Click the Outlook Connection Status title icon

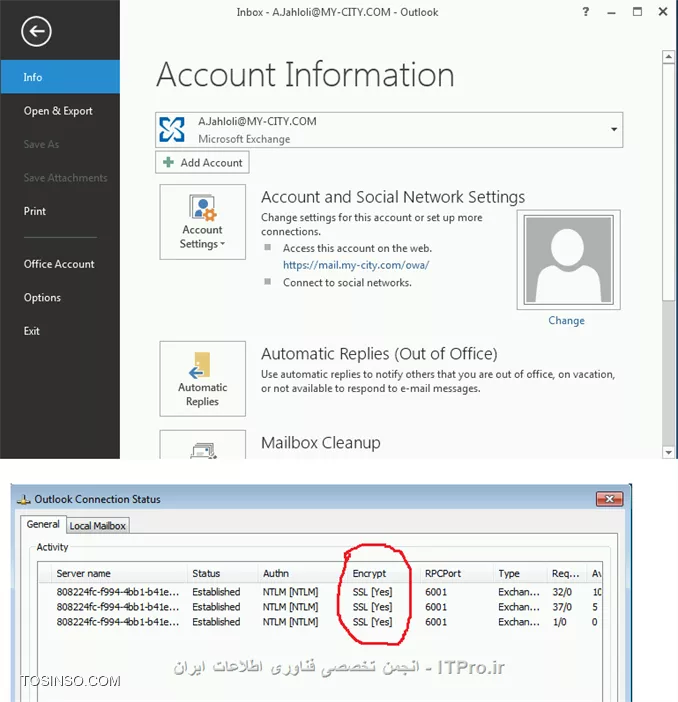pyautogui.click(x=23, y=499)
